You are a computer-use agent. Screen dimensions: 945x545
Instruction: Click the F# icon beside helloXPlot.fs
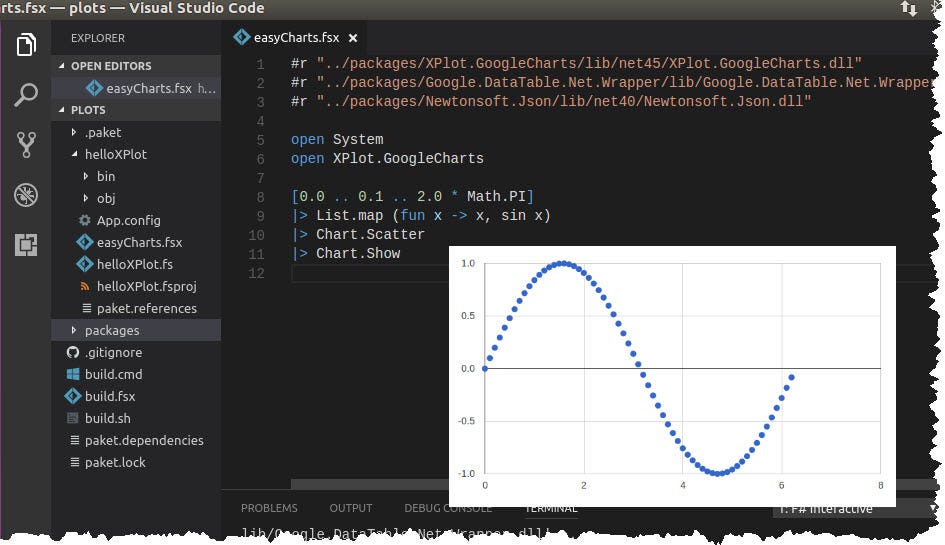[85, 264]
